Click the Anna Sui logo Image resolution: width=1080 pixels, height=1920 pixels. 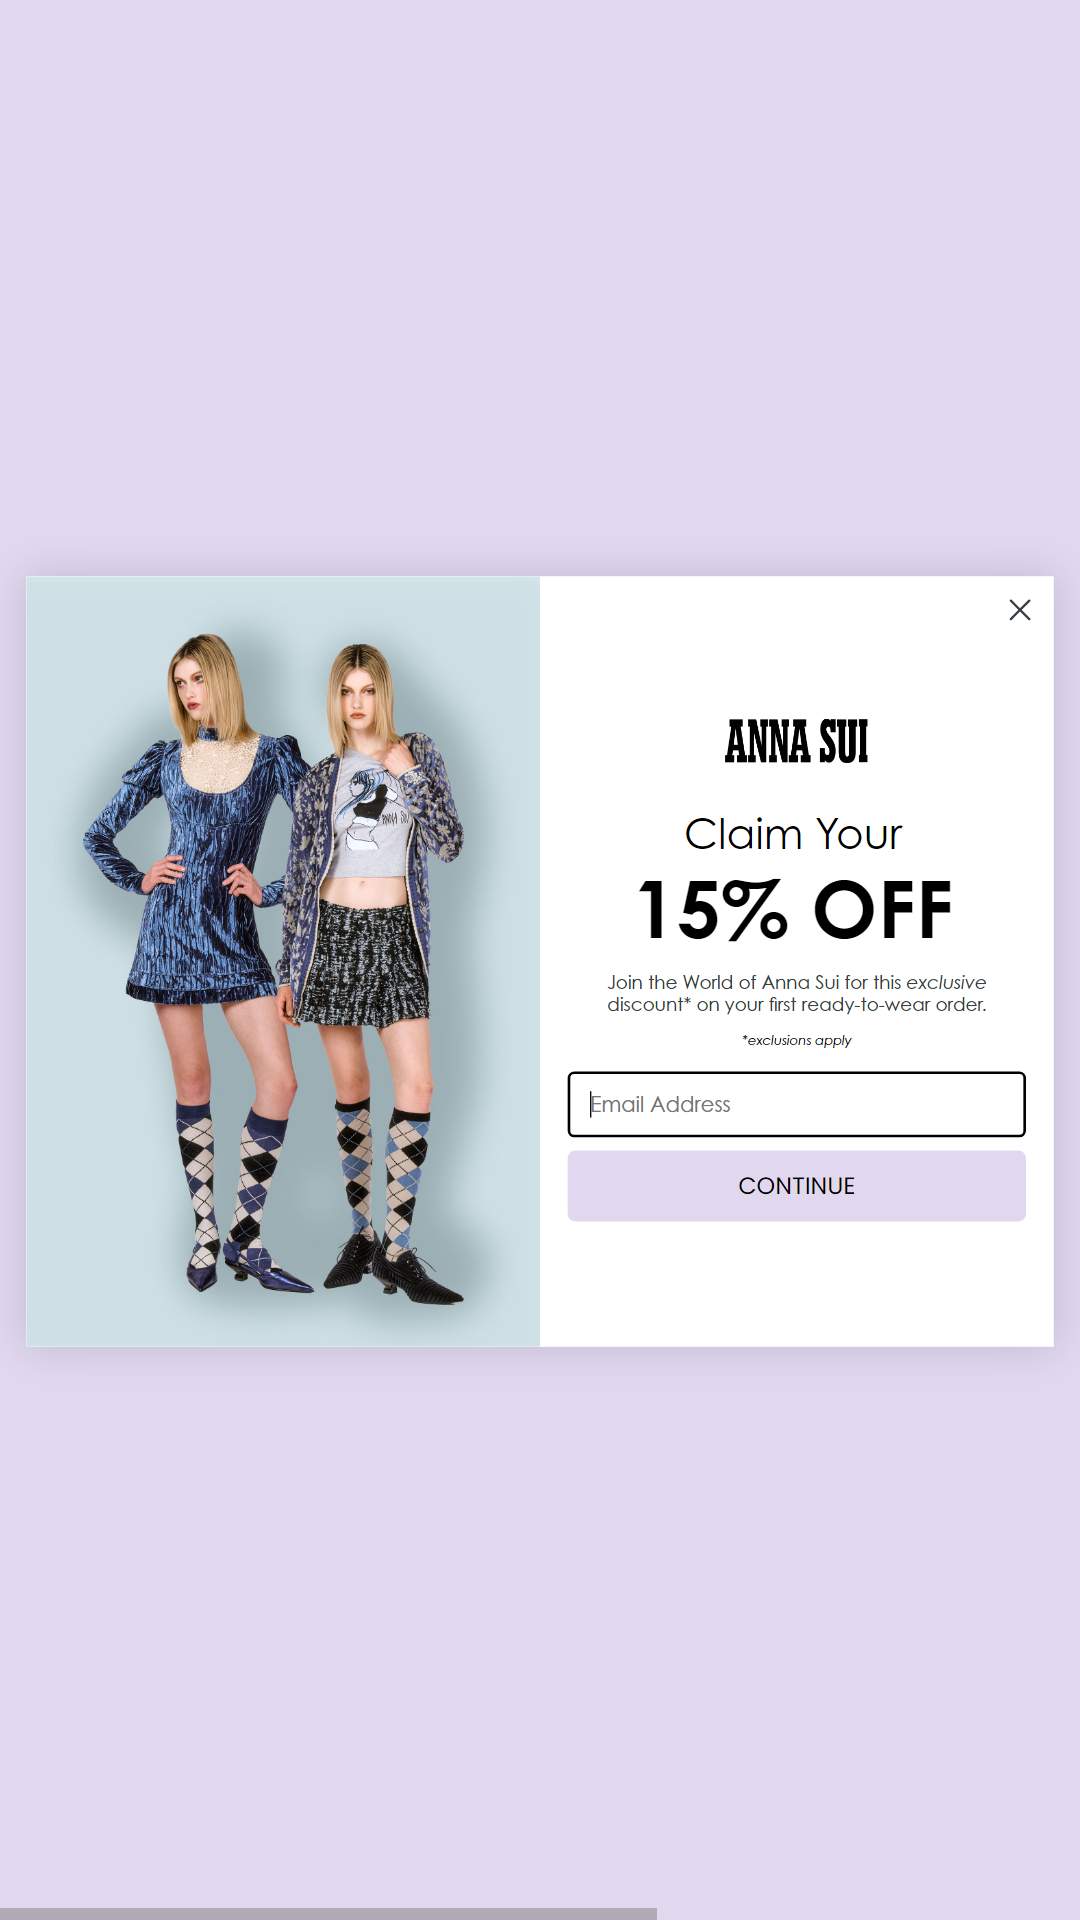coord(797,741)
